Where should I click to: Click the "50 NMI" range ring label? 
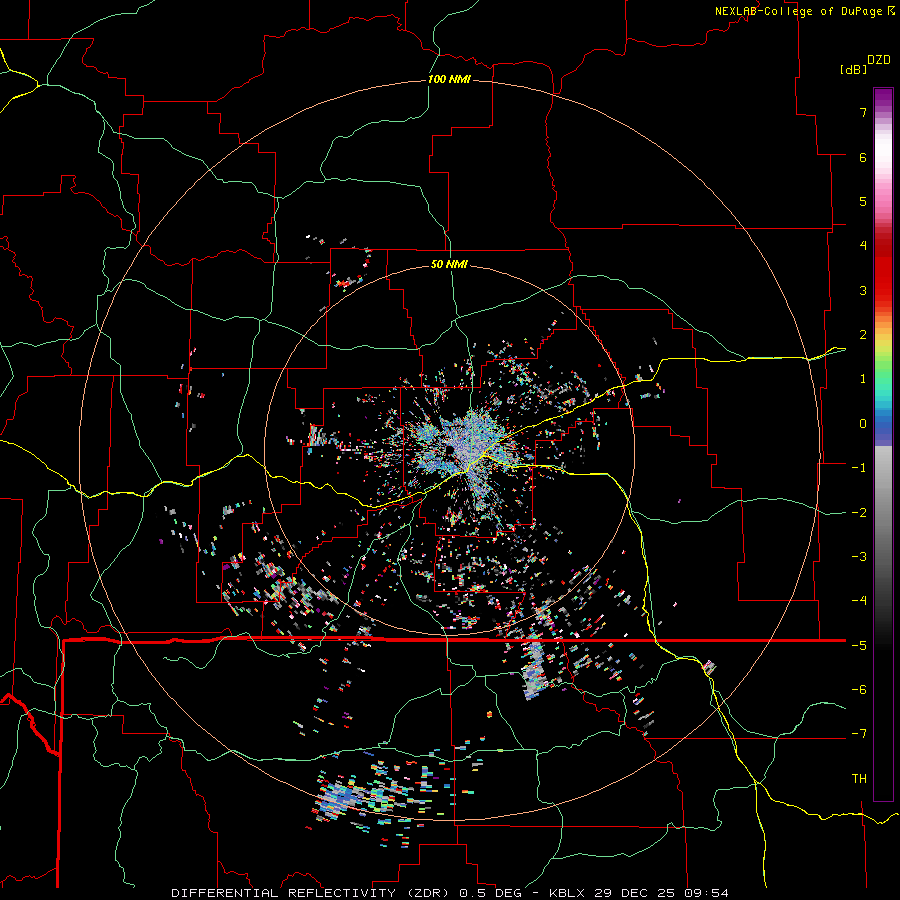(x=449, y=264)
